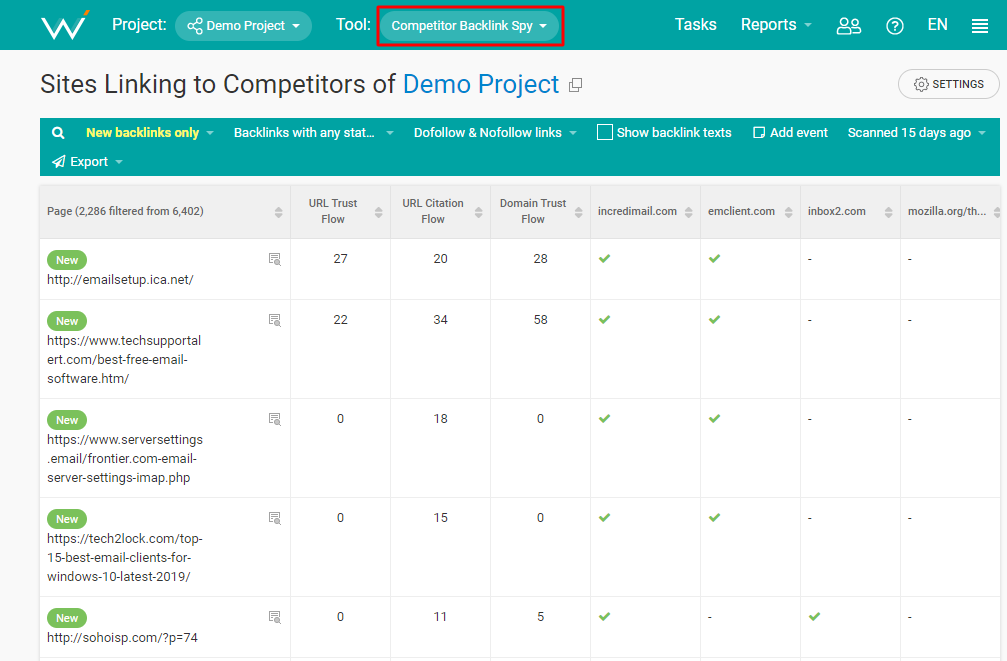Open the Demo Project dropdown
The width and height of the screenshot is (1007, 661).
[243, 26]
